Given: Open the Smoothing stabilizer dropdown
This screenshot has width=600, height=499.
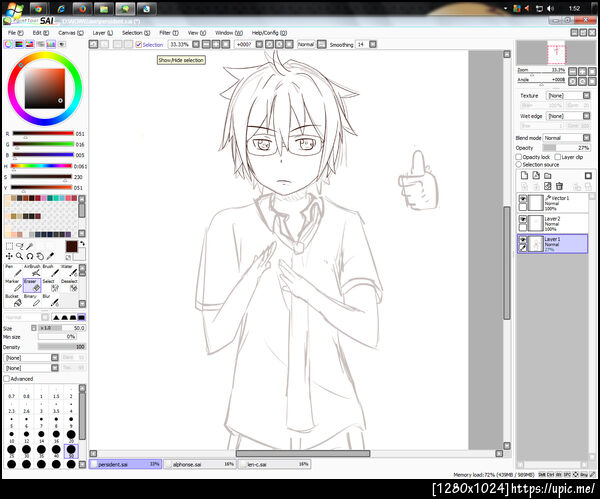Looking at the screenshot, I should click(373, 44).
